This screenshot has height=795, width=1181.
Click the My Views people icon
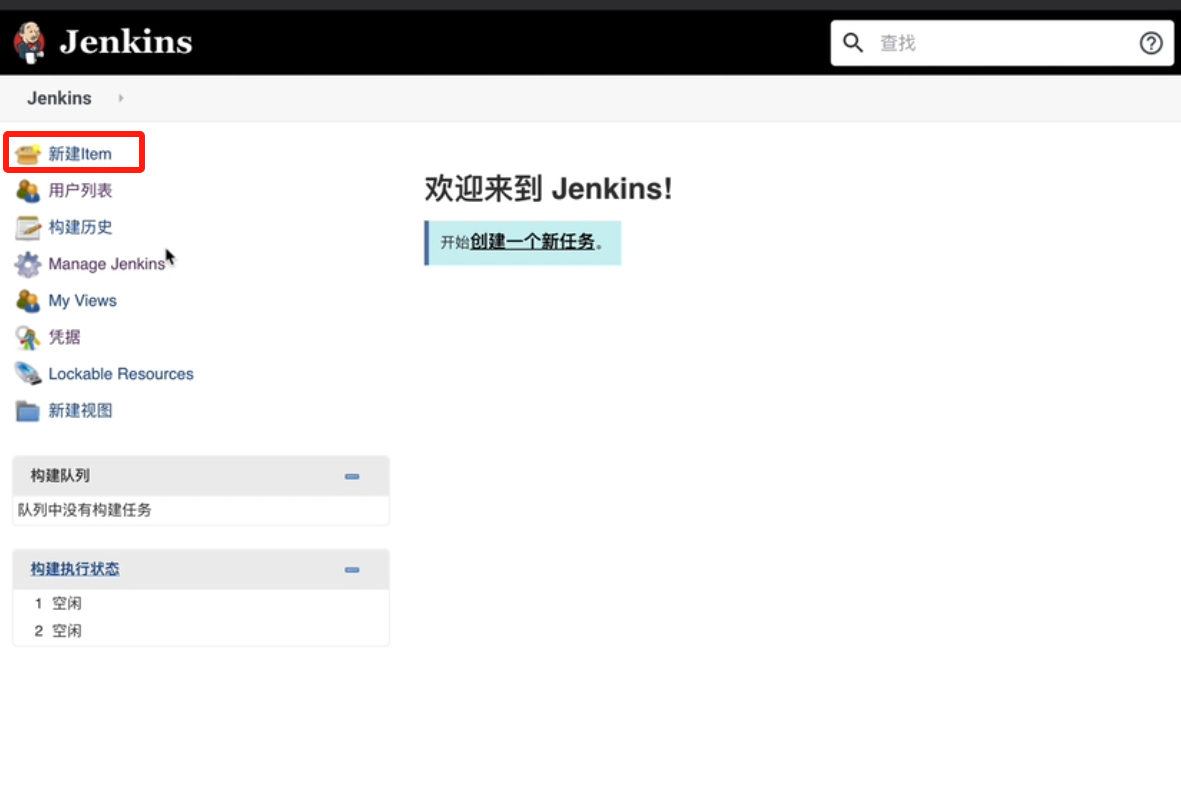coord(28,300)
